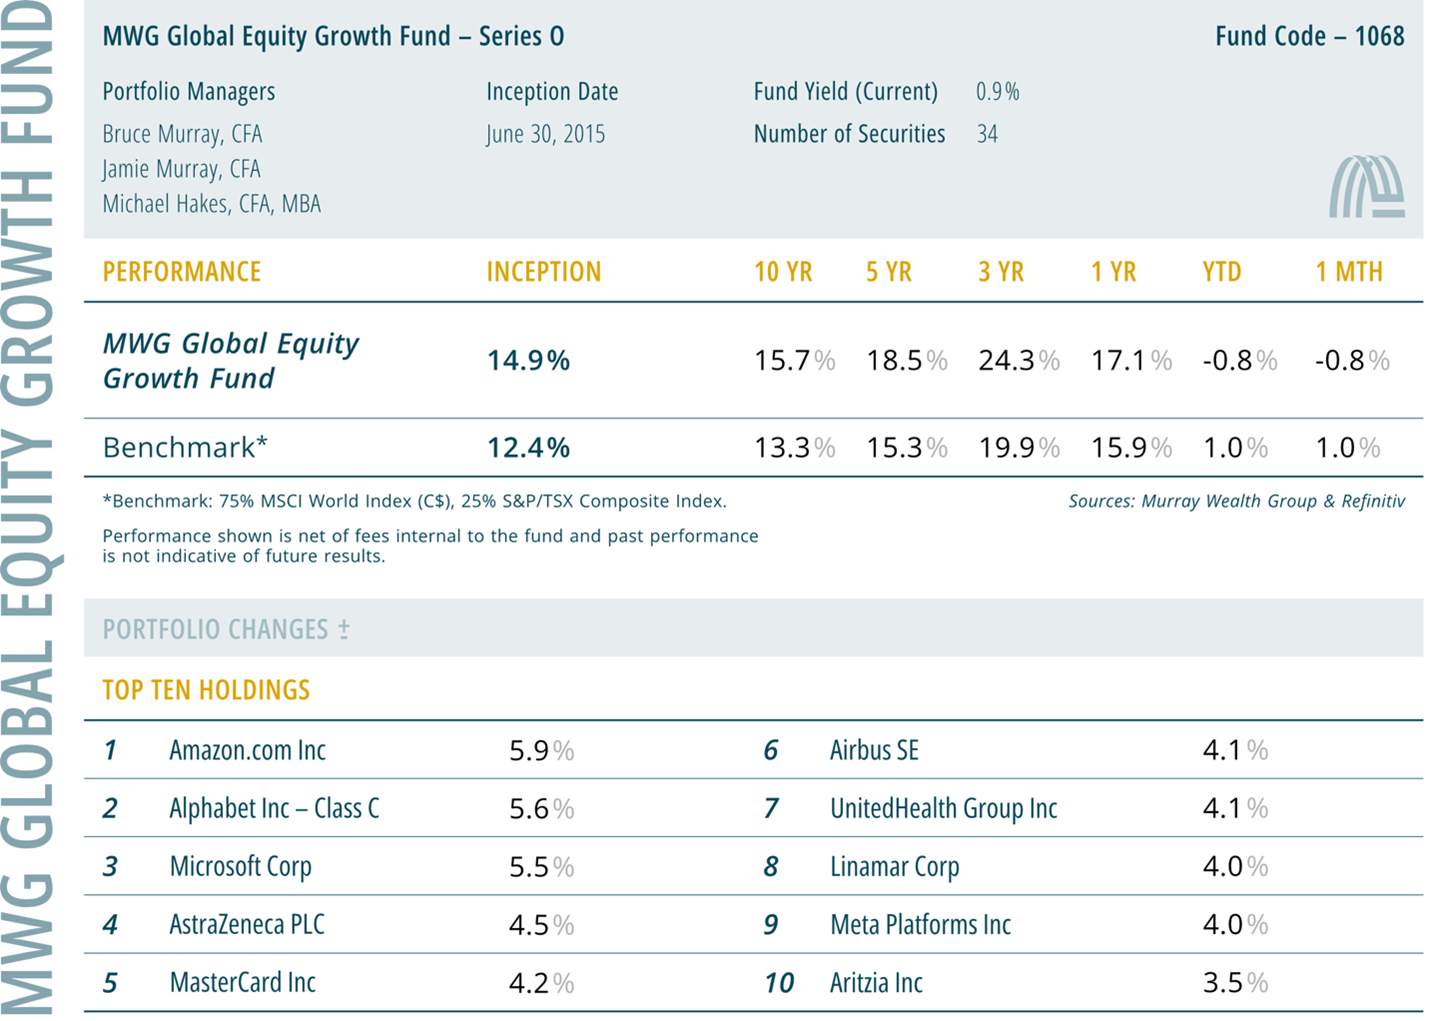
Task: Click the Murray Wealth Group logo icon
Action: coord(1366,187)
